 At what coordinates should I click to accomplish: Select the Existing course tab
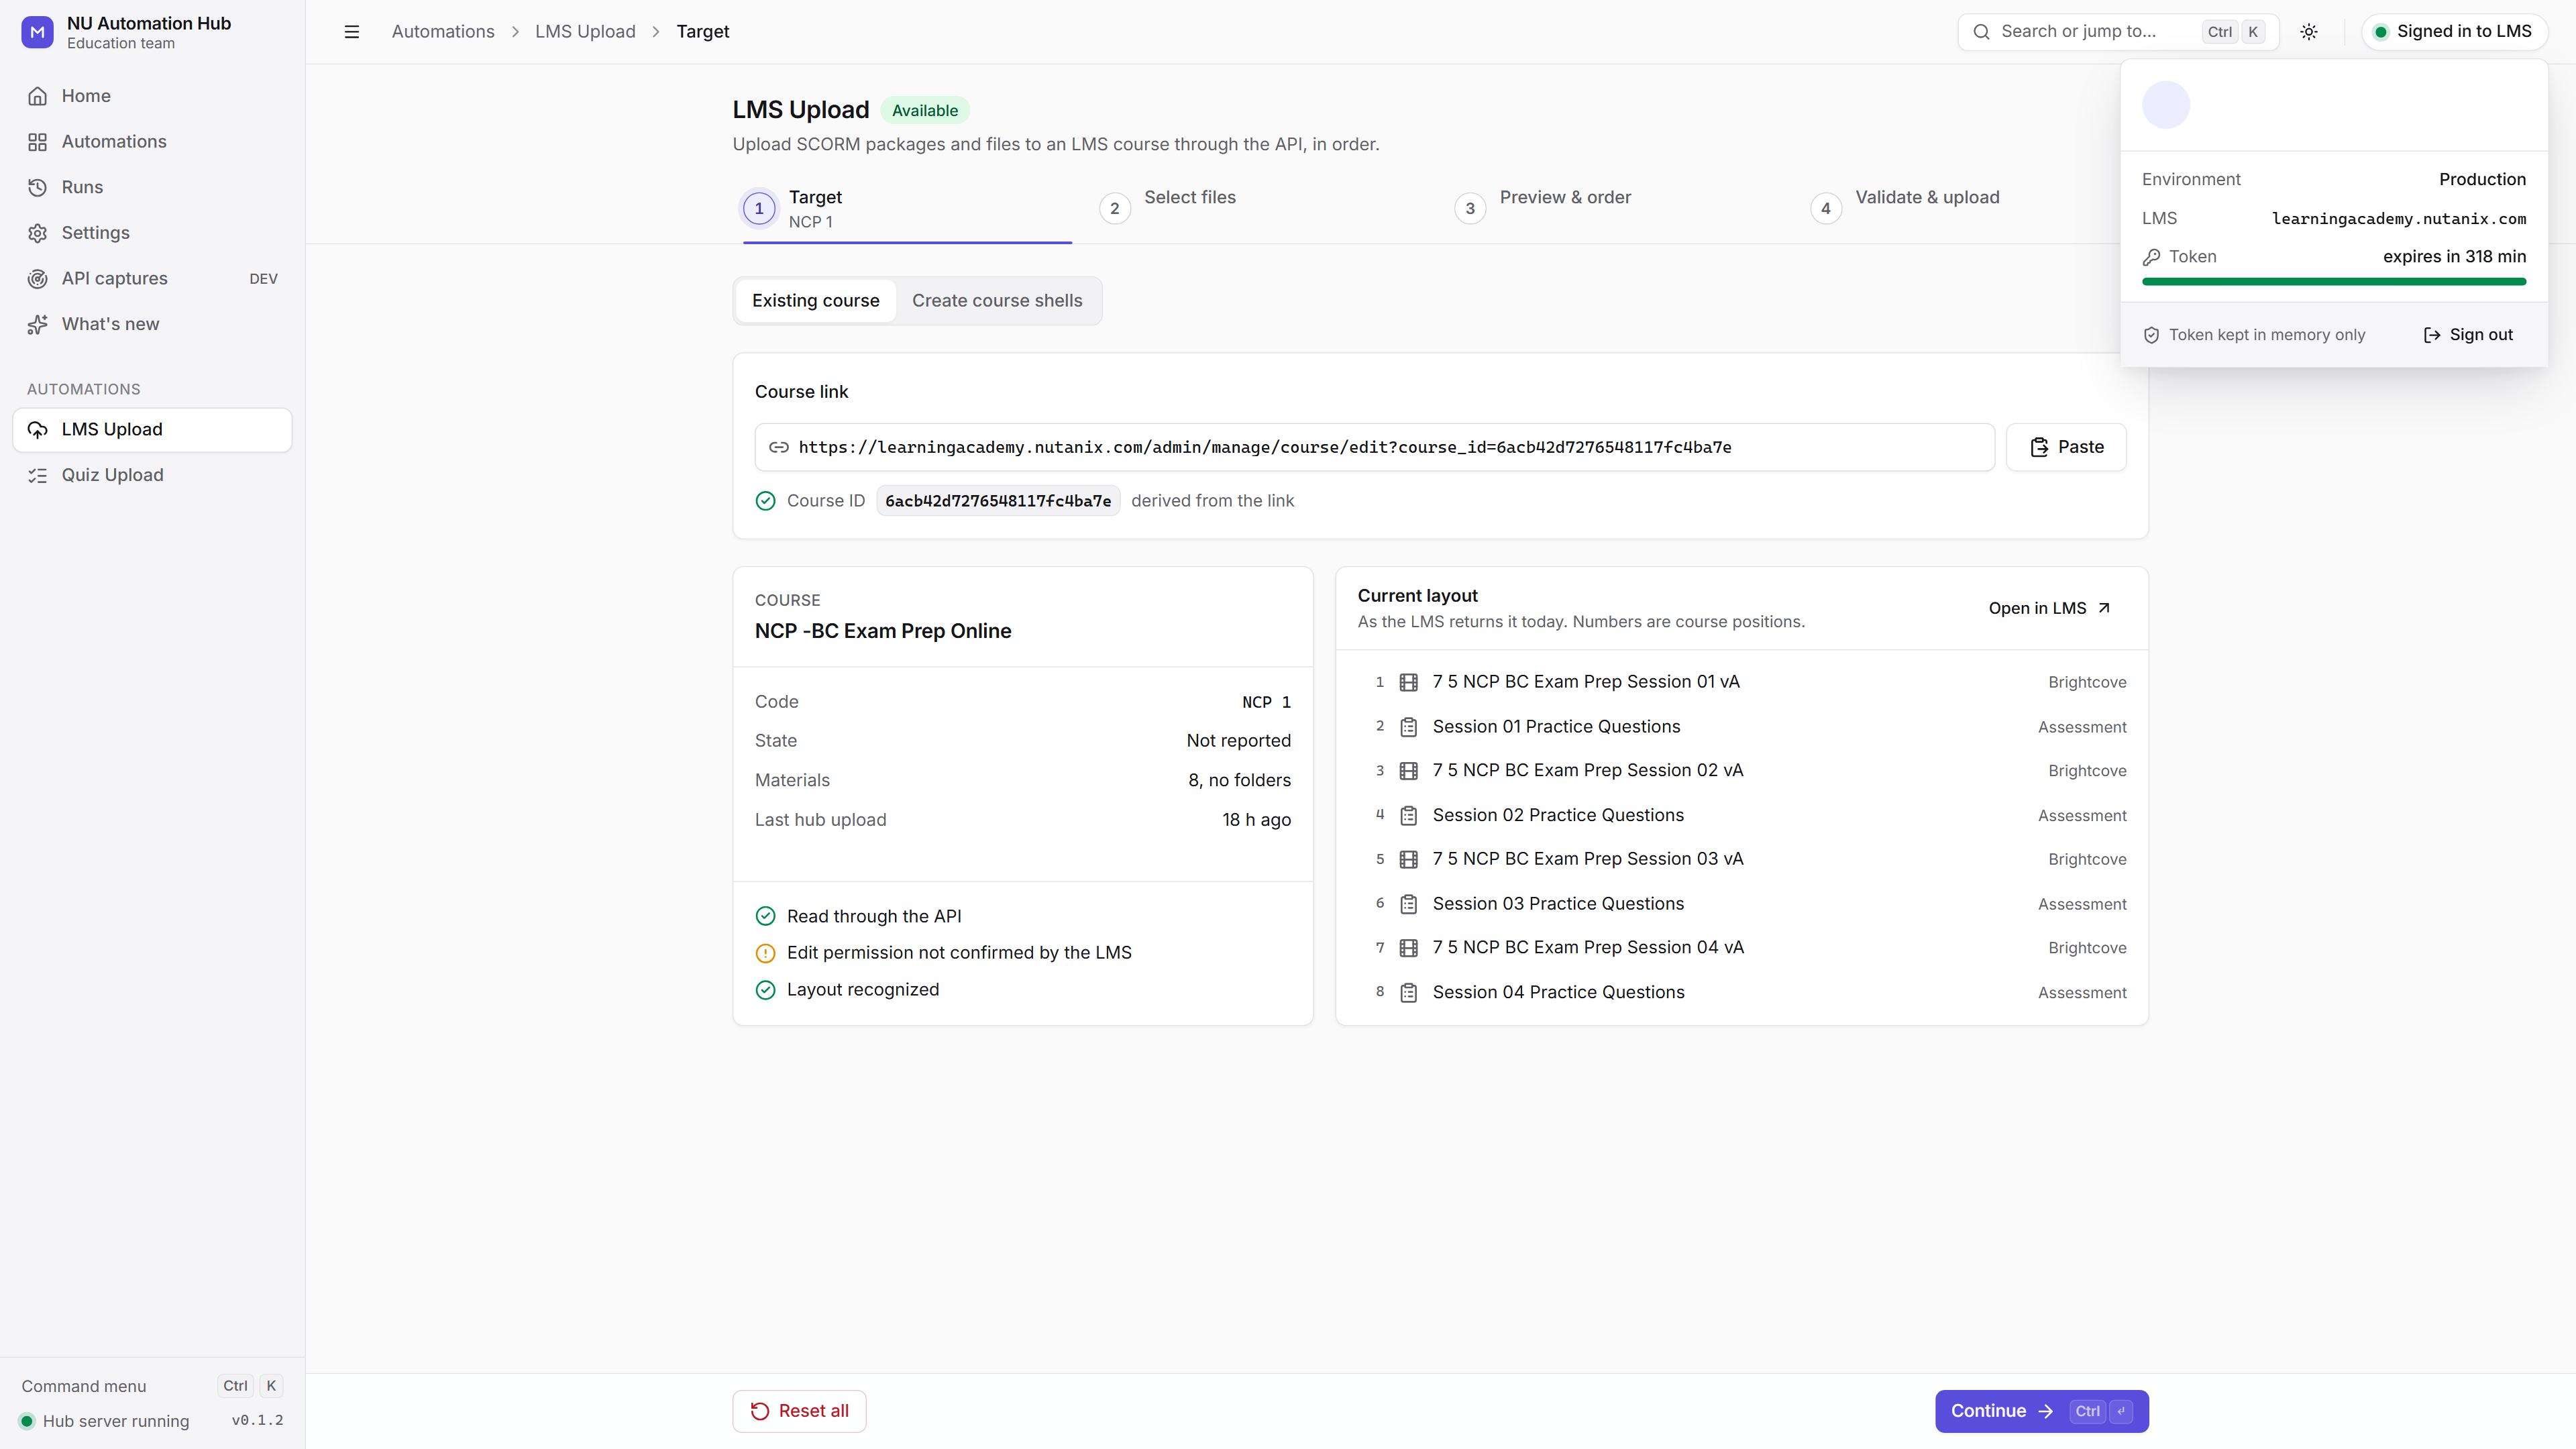815,301
